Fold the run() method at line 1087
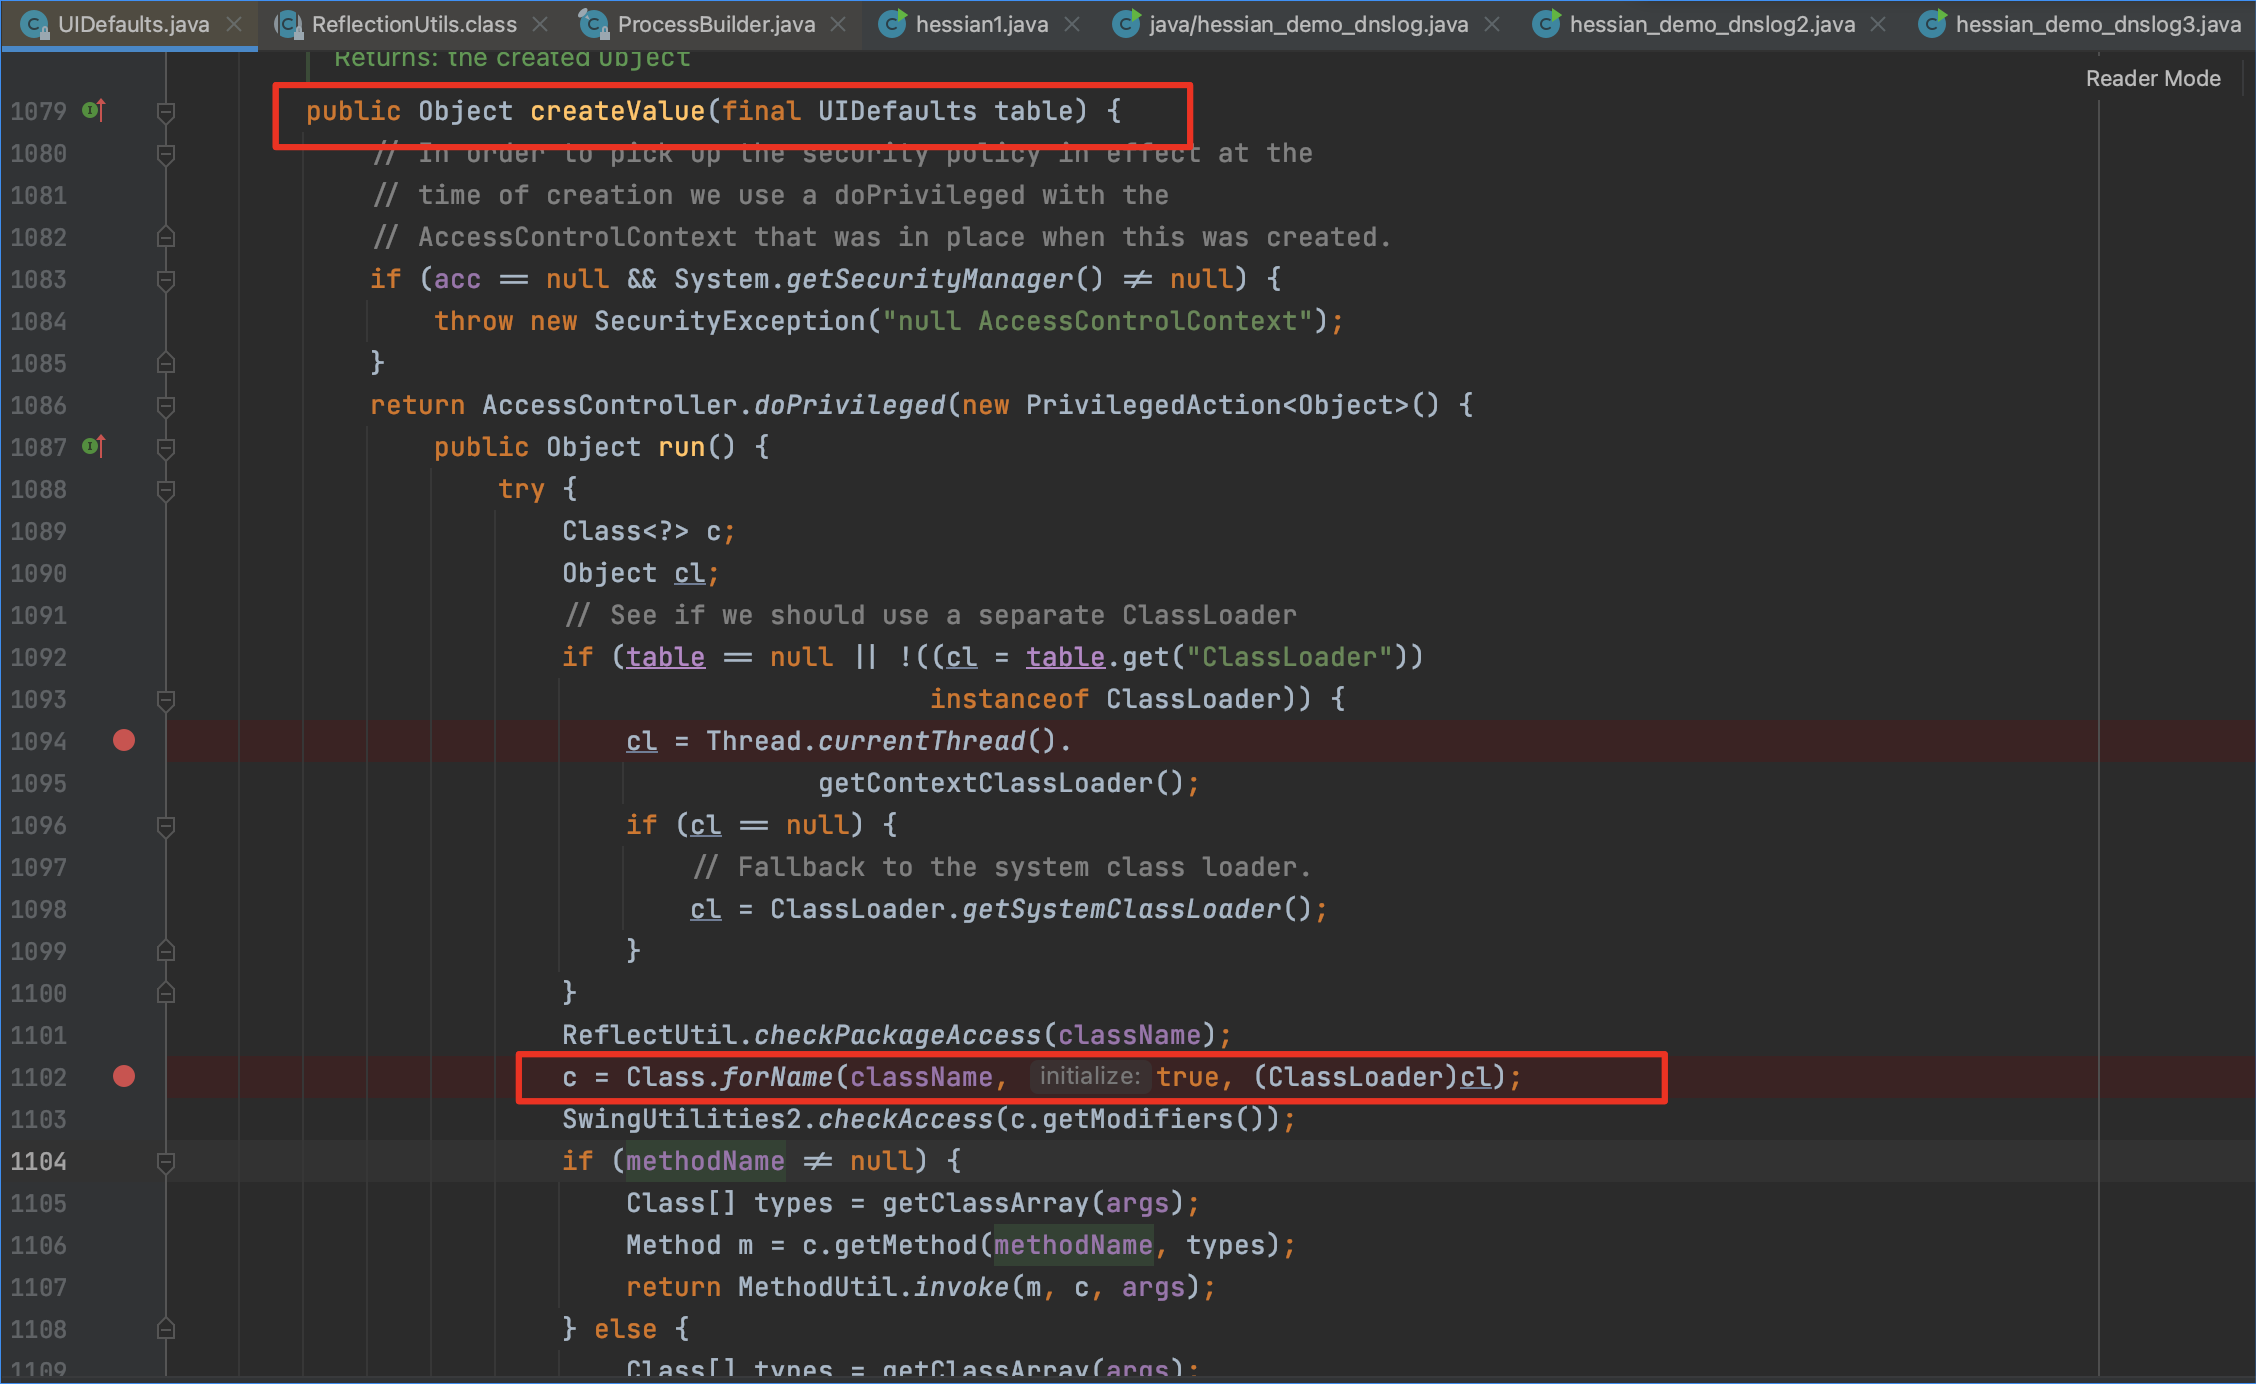Image resolution: width=2256 pixels, height=1384 pixels. pyautogui.click(x=166, y=447)
